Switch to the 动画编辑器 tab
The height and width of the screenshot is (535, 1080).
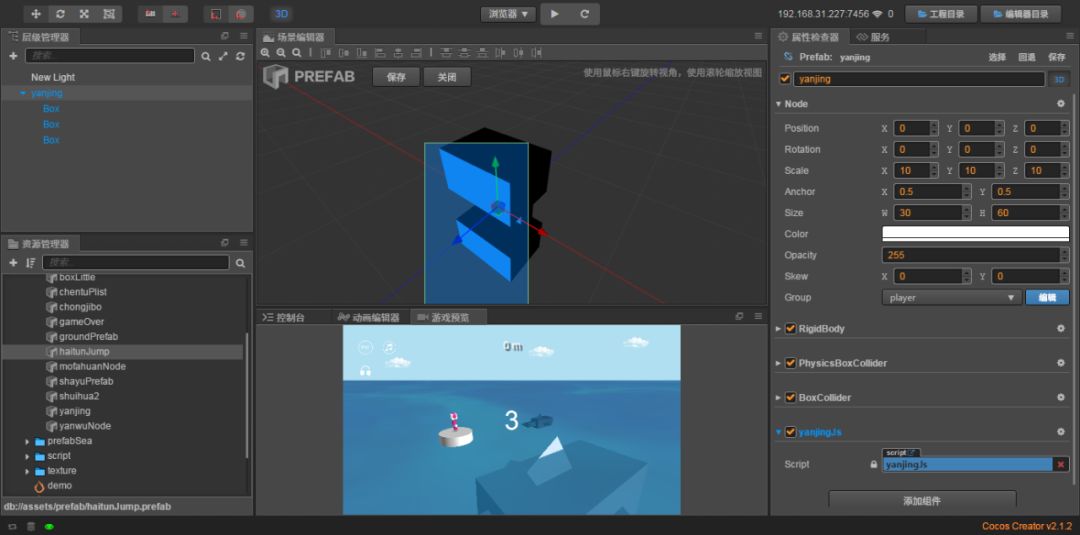(368, 317)
